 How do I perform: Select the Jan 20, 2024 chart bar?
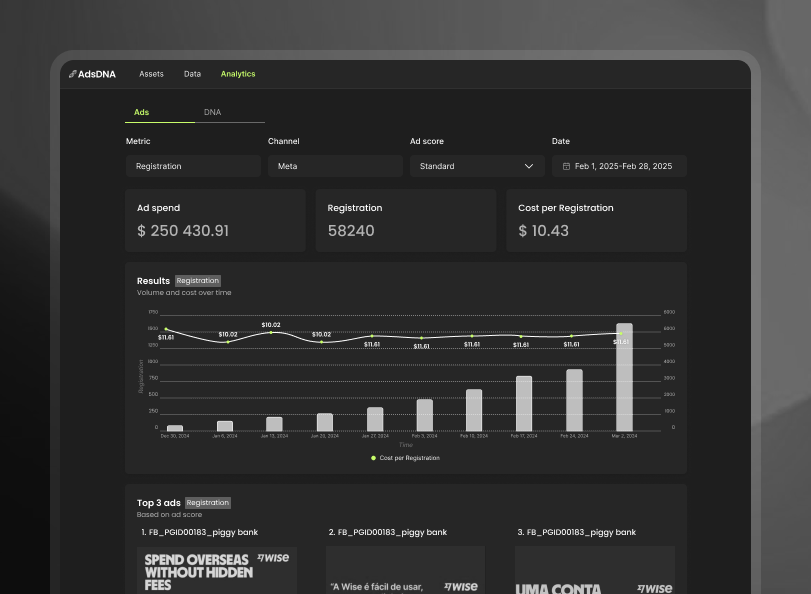click(x=325, y=422)
